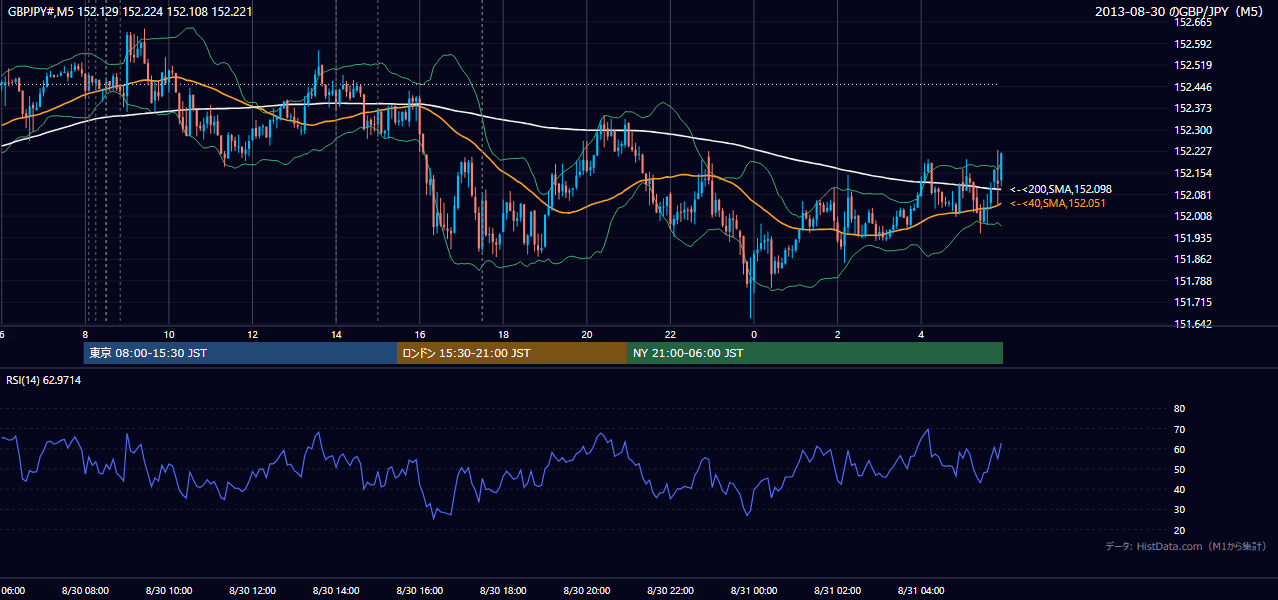The width and height of the screenshot is (1278, 600).
Task: Click the hour 12 label under the price chart
Action: (x=252, y=334)
